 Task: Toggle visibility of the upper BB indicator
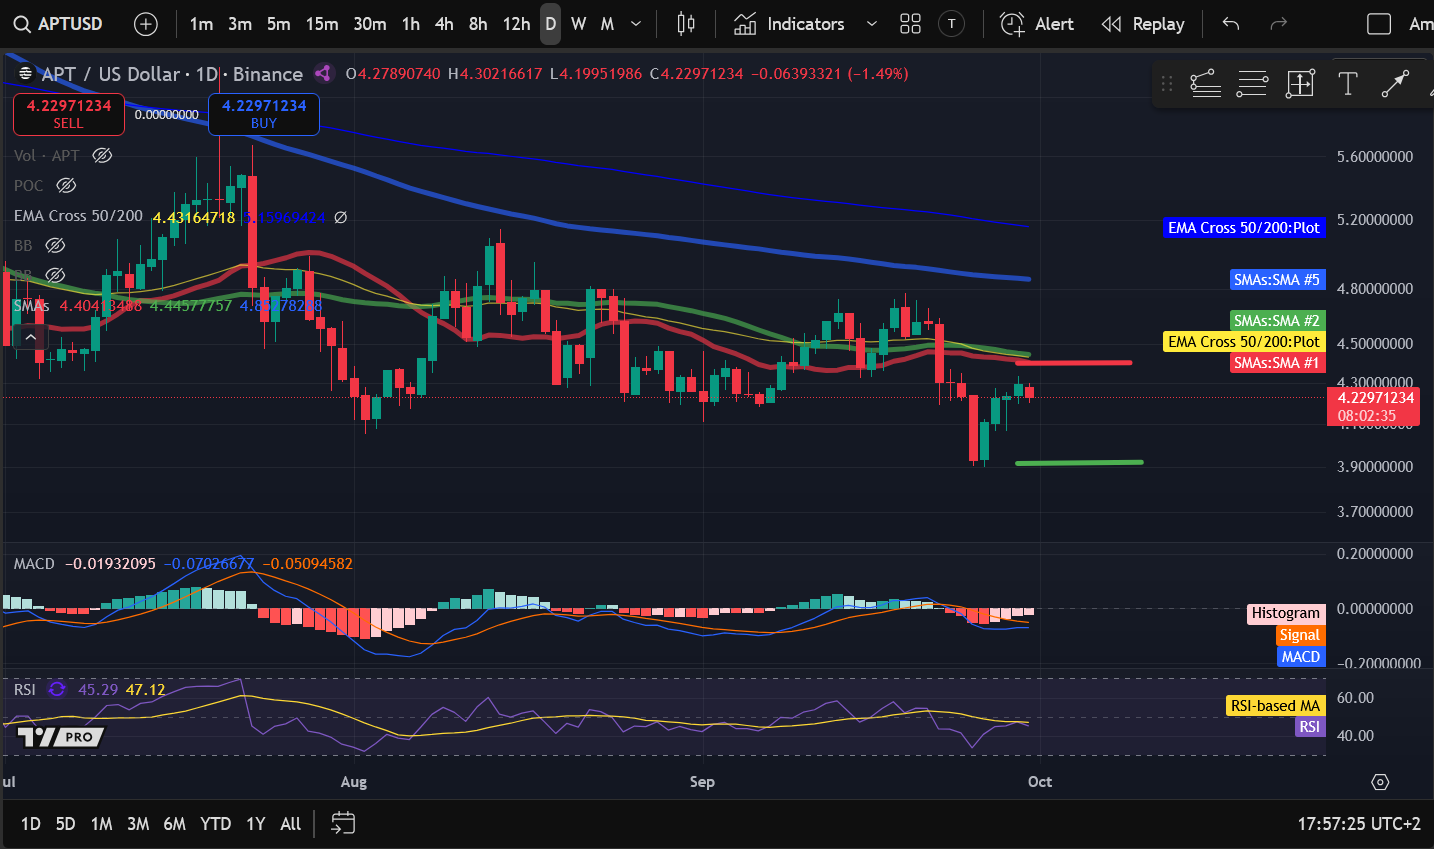click(55, 245)
